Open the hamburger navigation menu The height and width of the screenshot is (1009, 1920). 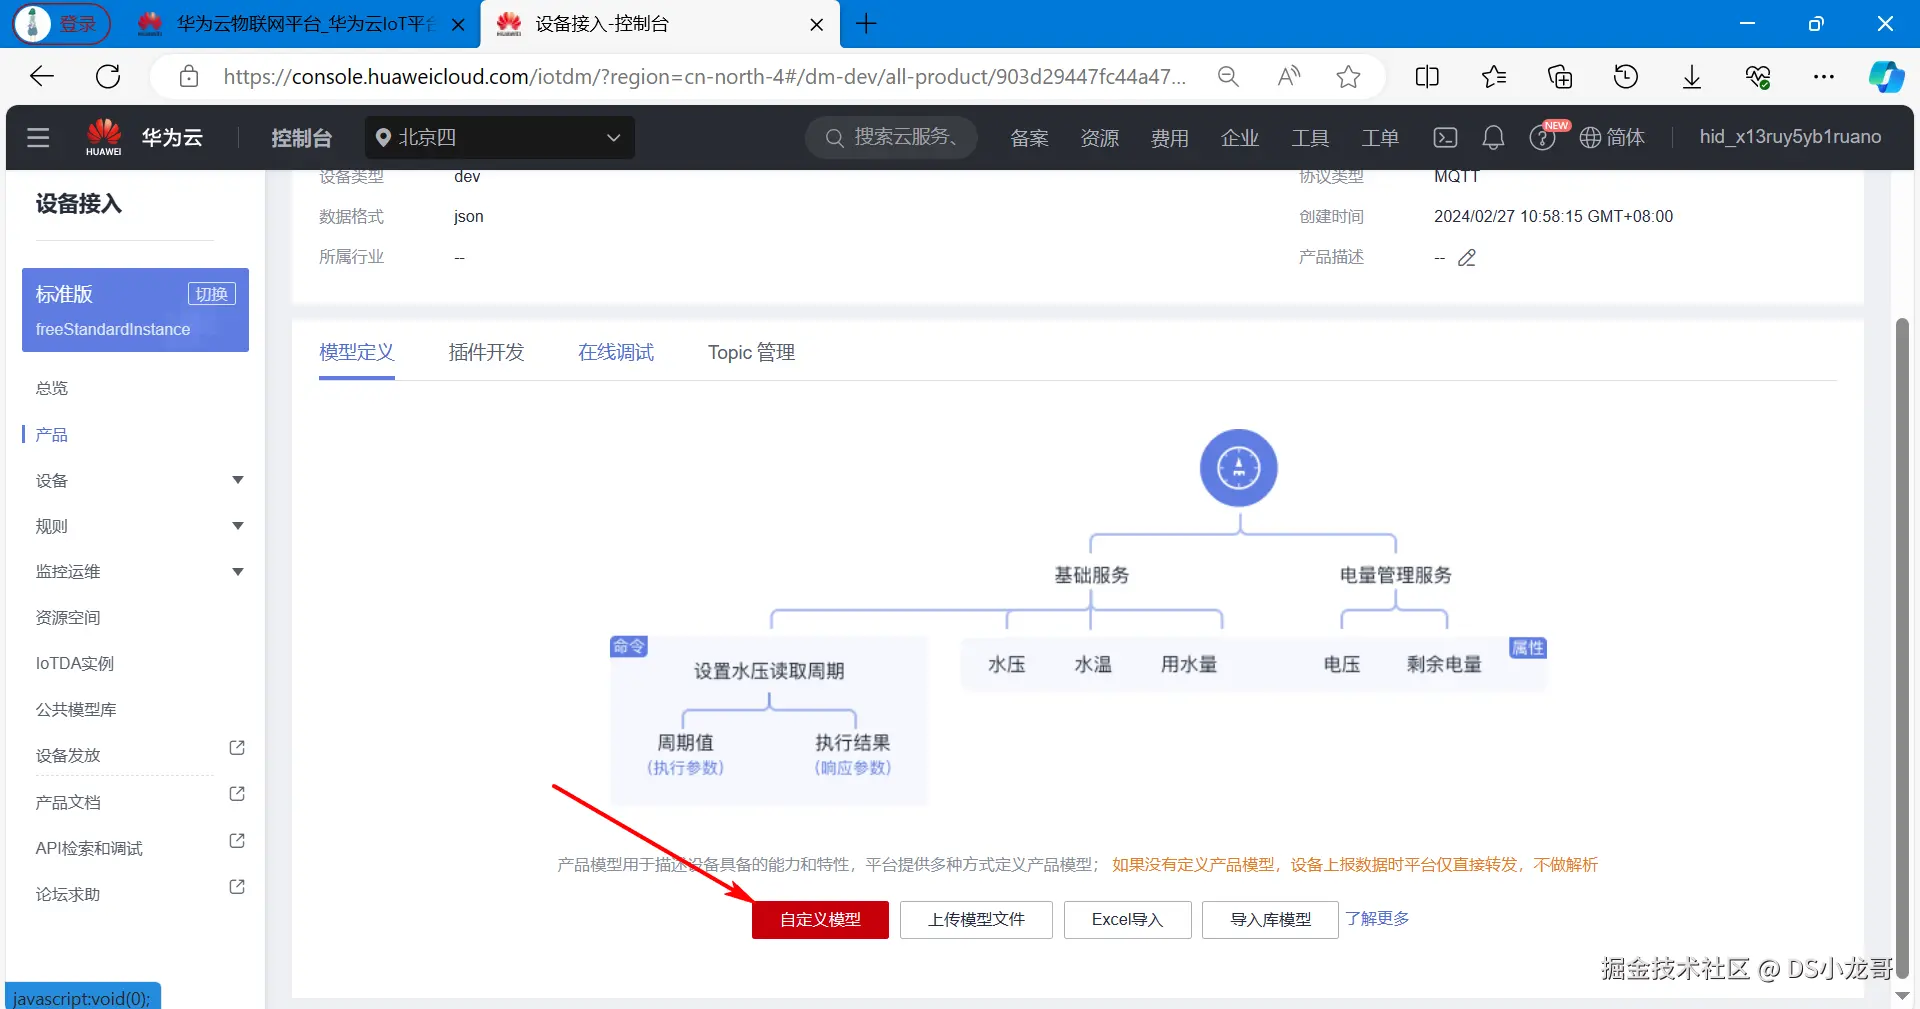pos(38,138)
